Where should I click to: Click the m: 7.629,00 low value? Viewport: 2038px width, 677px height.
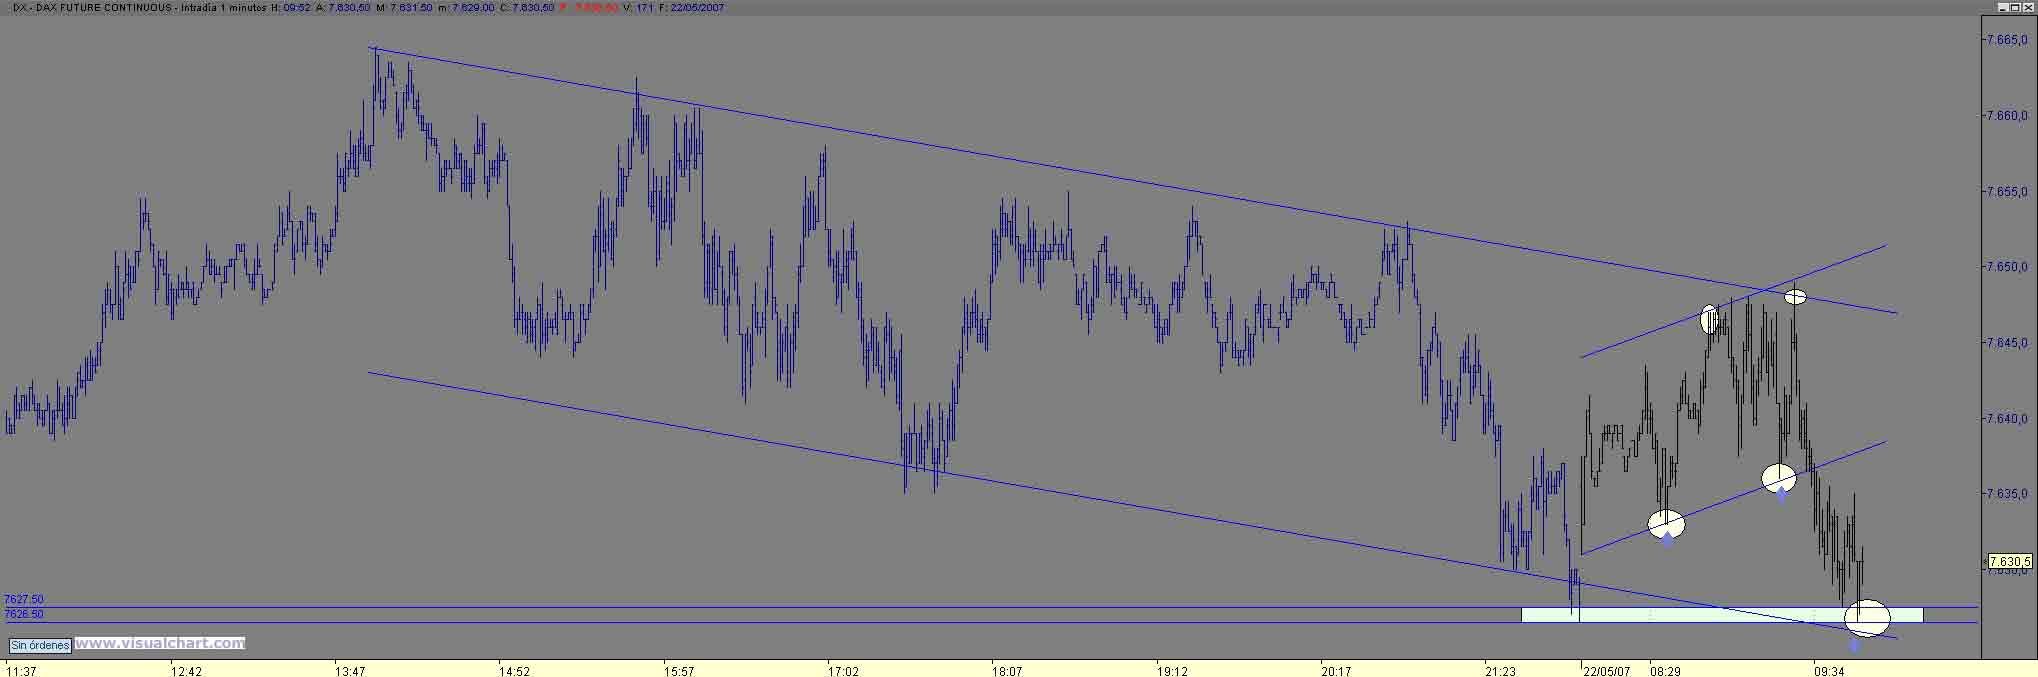(466, 7)
